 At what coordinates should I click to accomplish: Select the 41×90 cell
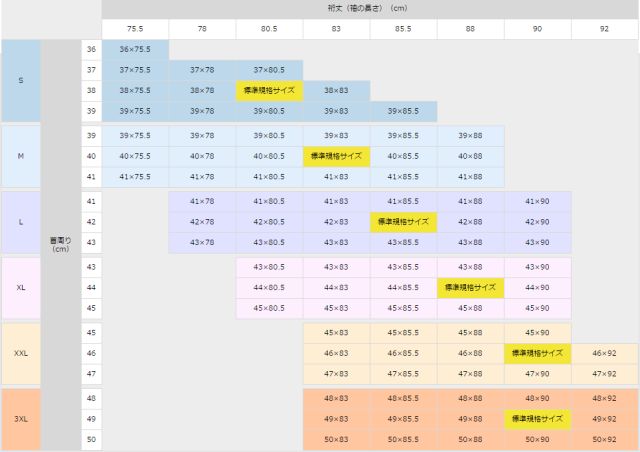pos(537,202)
